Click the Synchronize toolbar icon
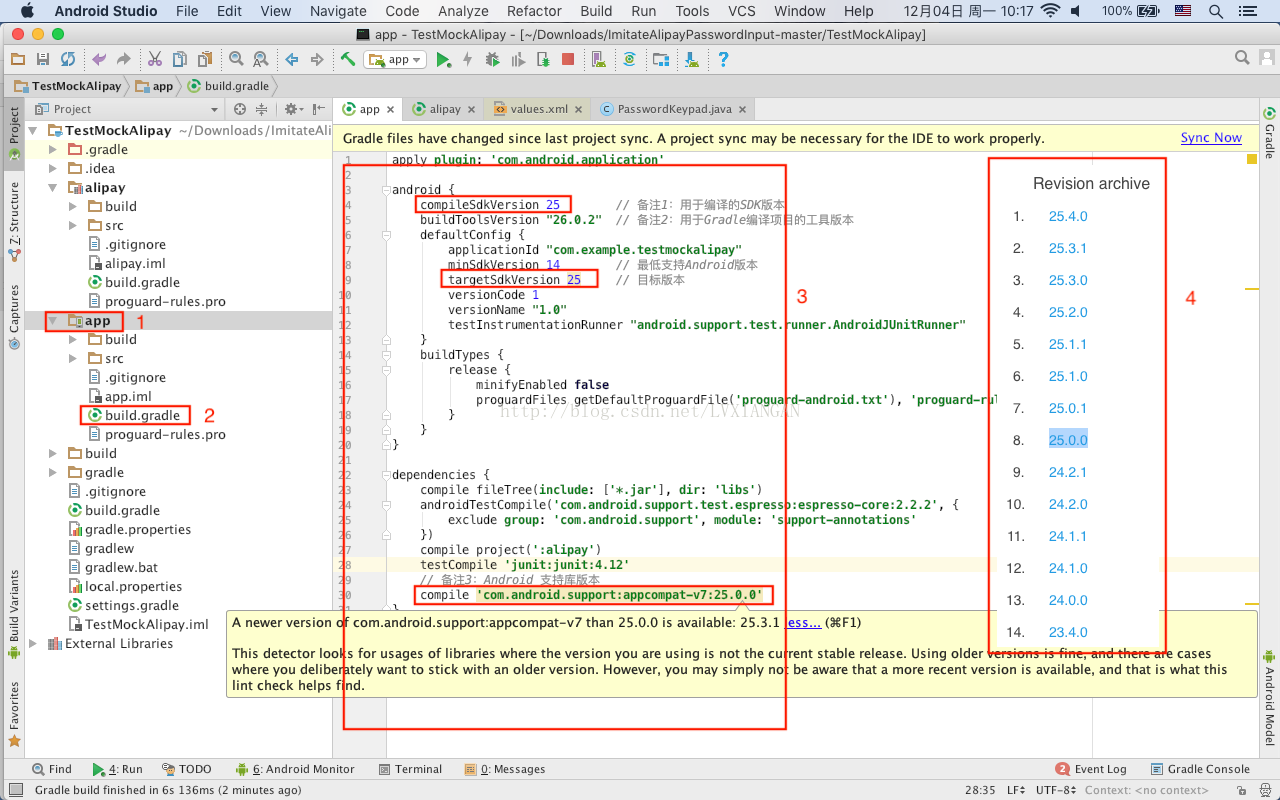 67,60
